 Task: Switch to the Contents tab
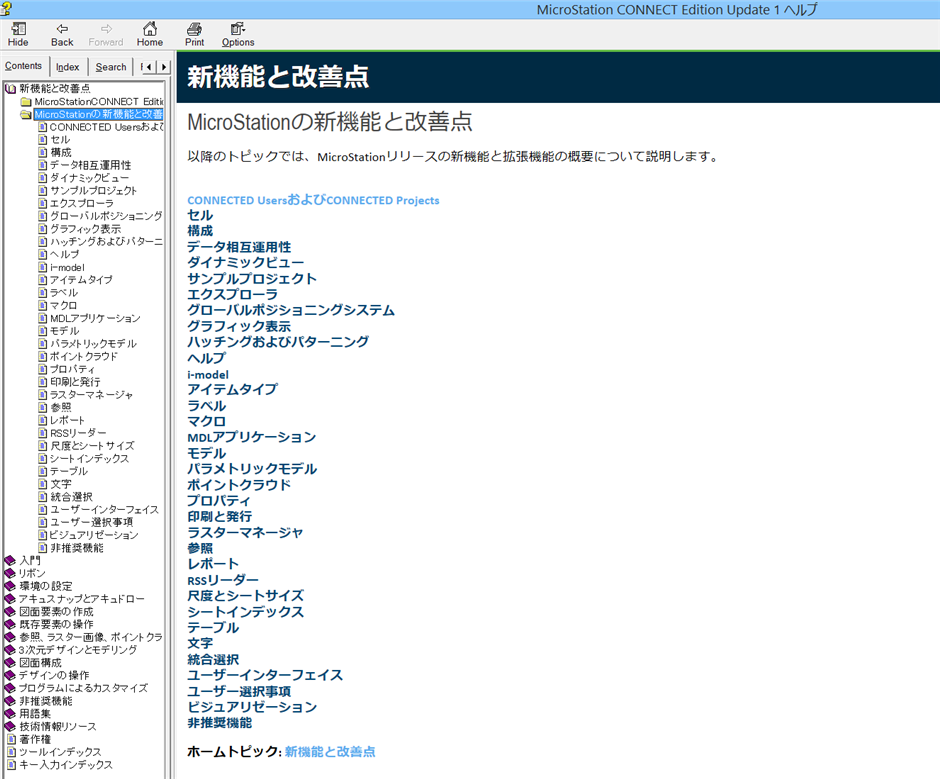[23, 66]
